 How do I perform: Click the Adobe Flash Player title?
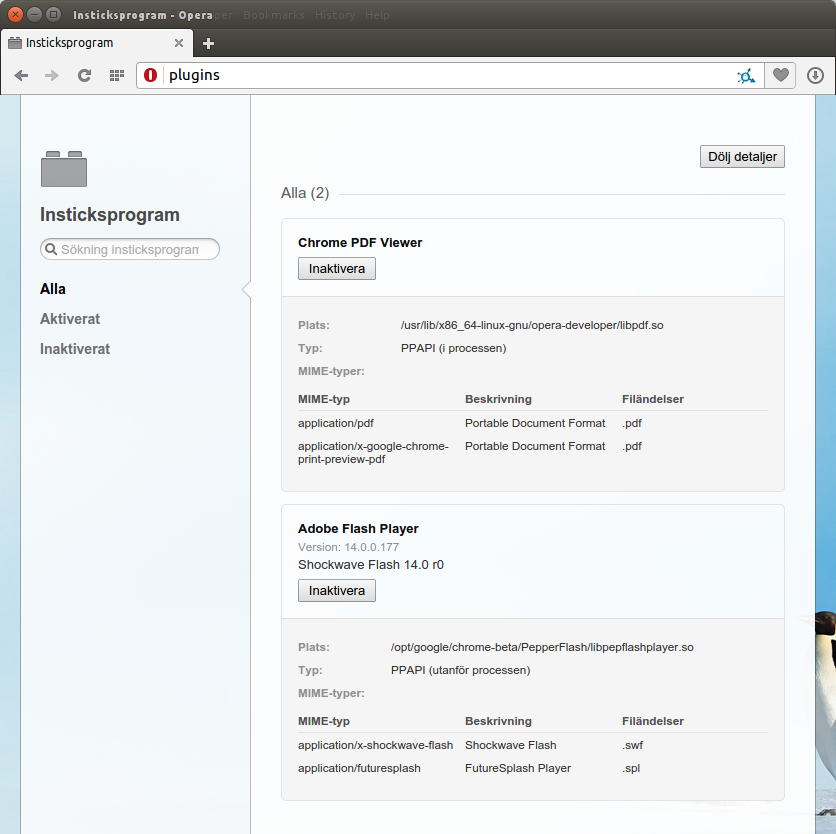[358, 528]
